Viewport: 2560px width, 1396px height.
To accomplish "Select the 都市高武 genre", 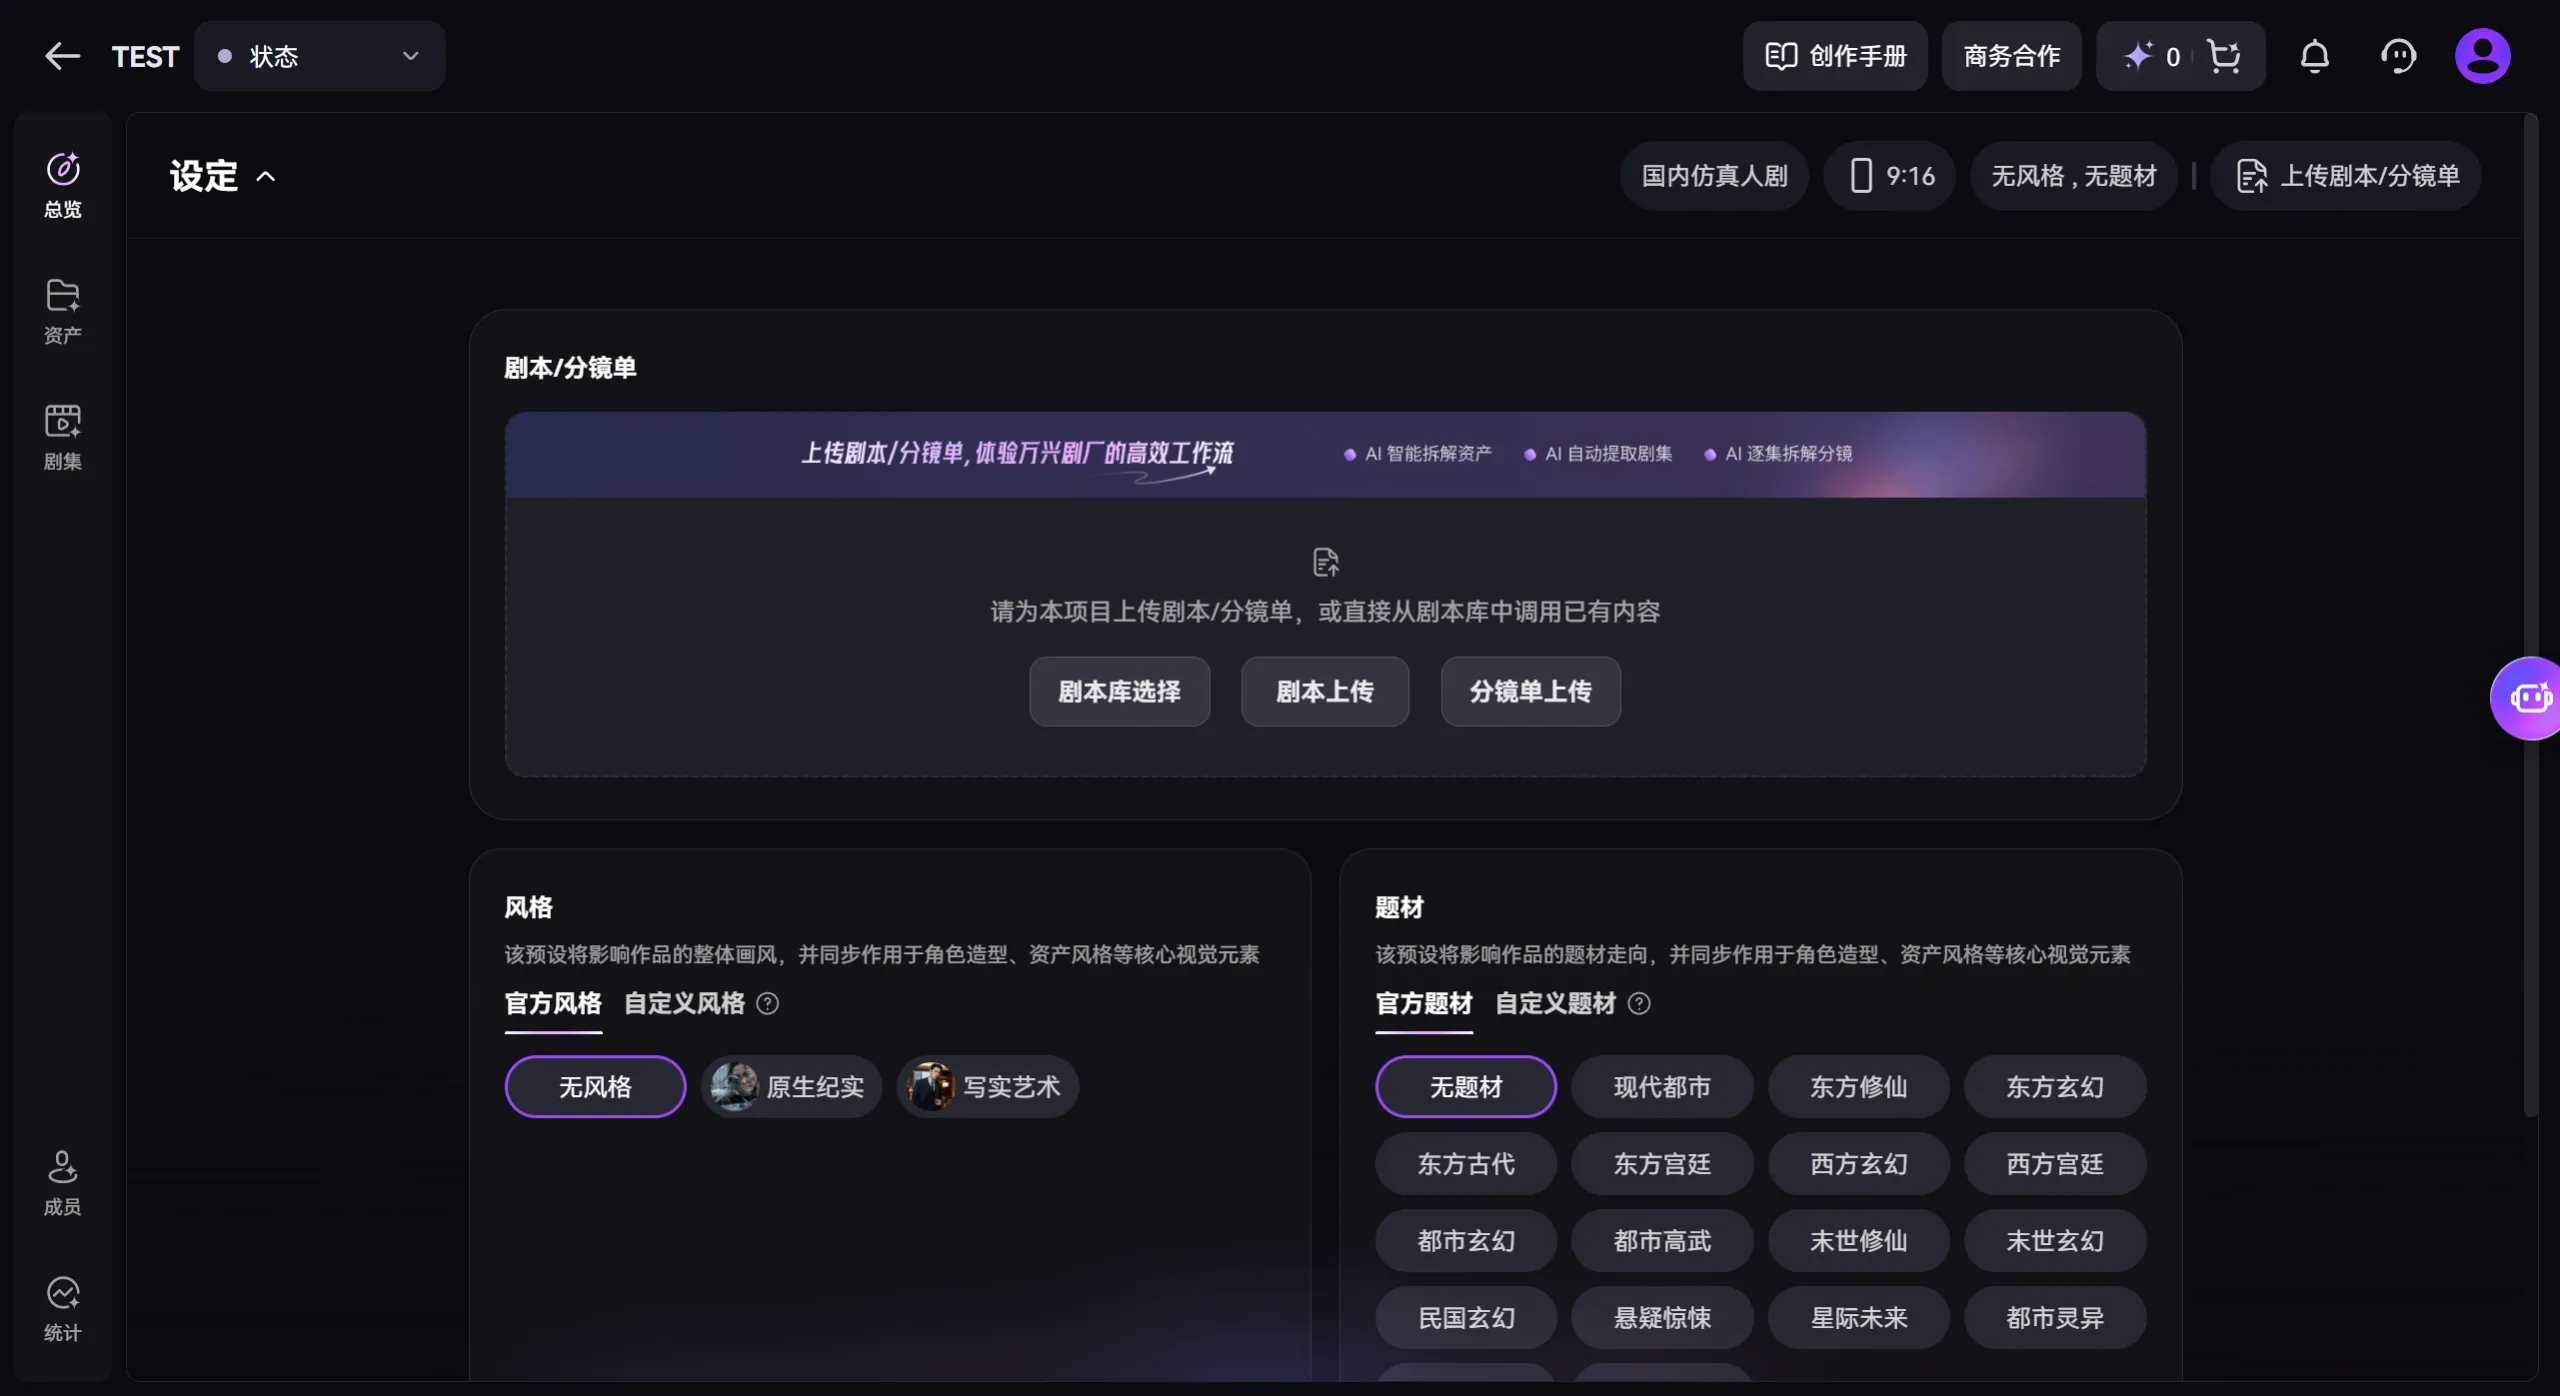I will [x=1662, y=1241].
